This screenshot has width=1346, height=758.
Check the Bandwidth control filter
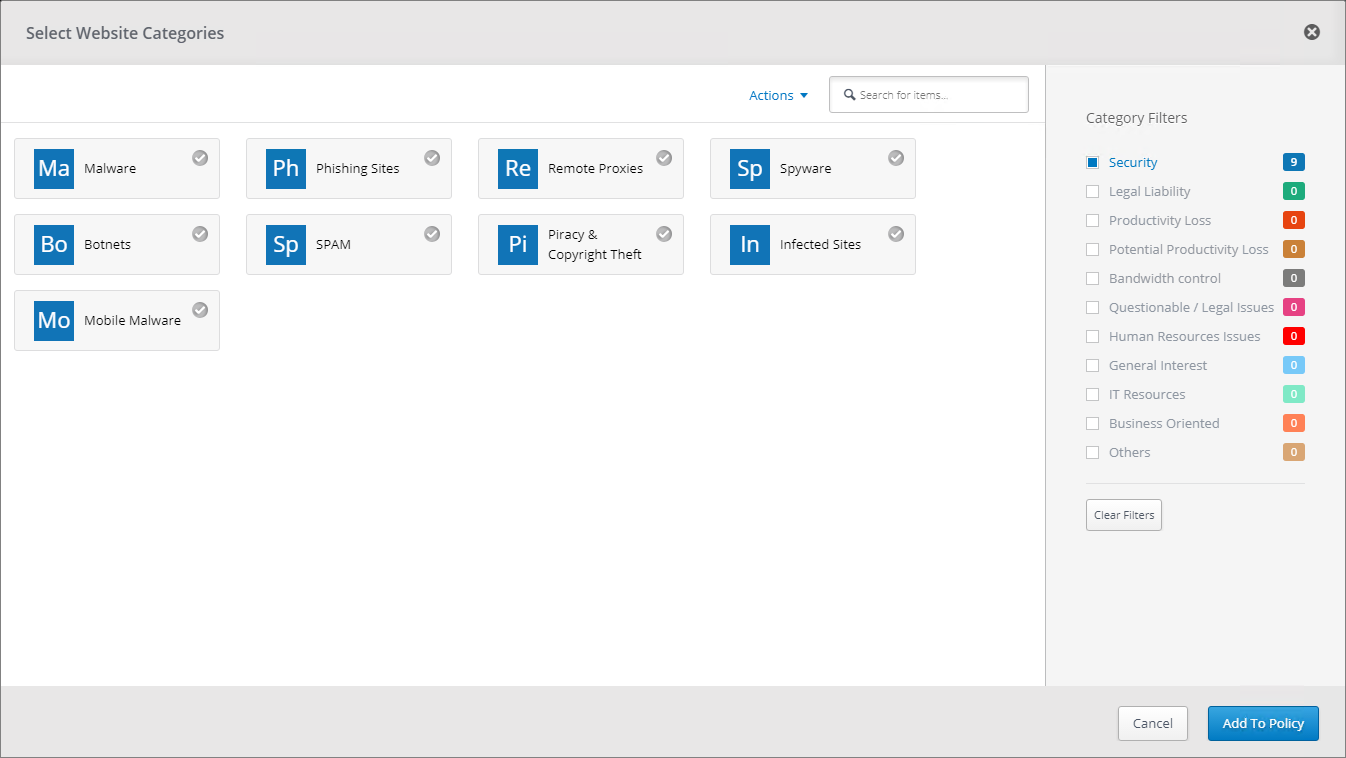tap(1093, 278)
